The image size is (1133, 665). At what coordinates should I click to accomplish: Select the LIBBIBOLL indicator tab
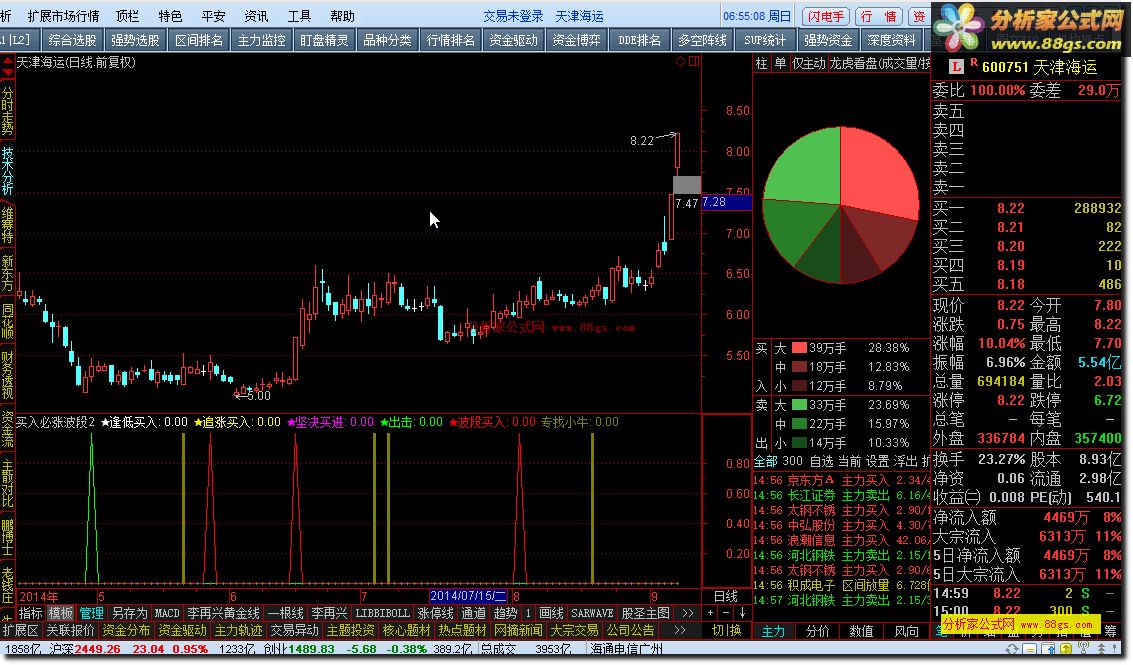pos(382,613)
